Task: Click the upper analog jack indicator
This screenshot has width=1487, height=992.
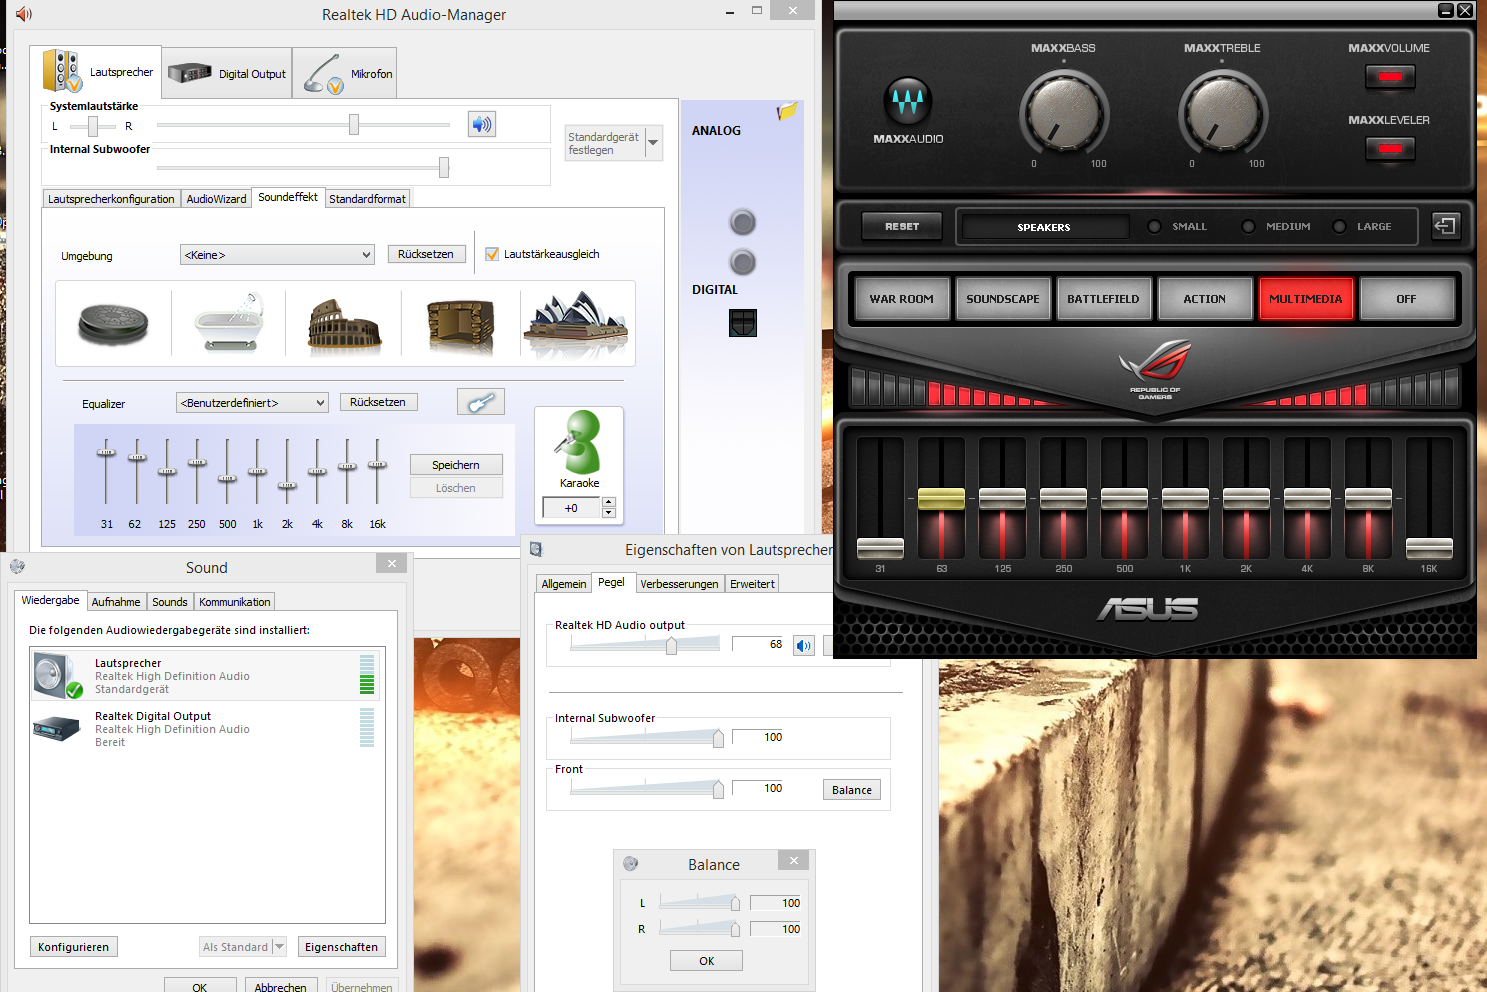Action: pyautogui.click(x=743, y=222)
